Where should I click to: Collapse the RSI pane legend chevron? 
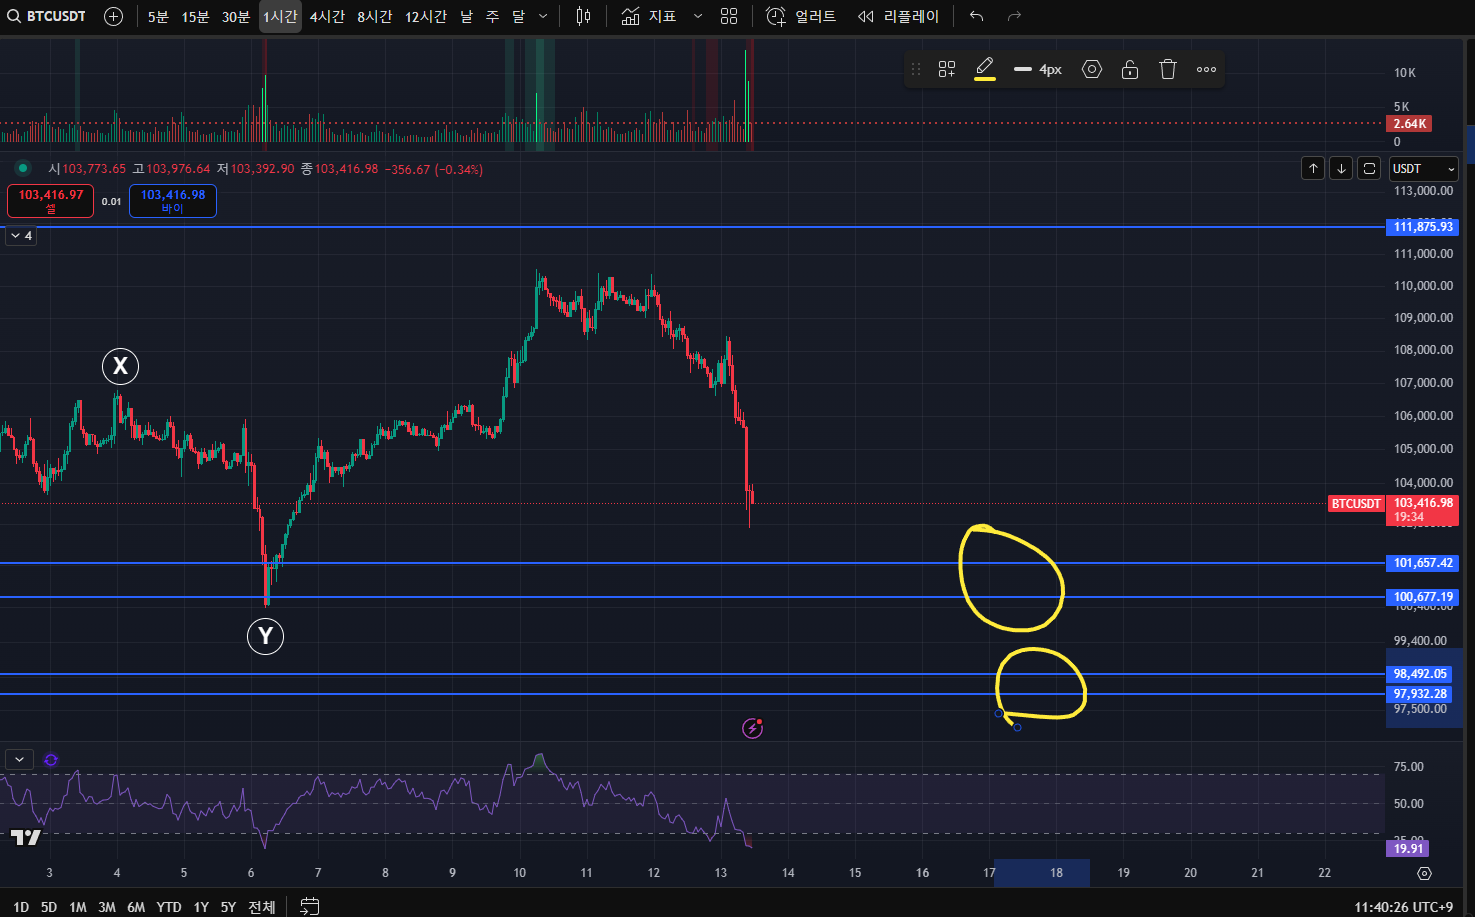point(19,760)
